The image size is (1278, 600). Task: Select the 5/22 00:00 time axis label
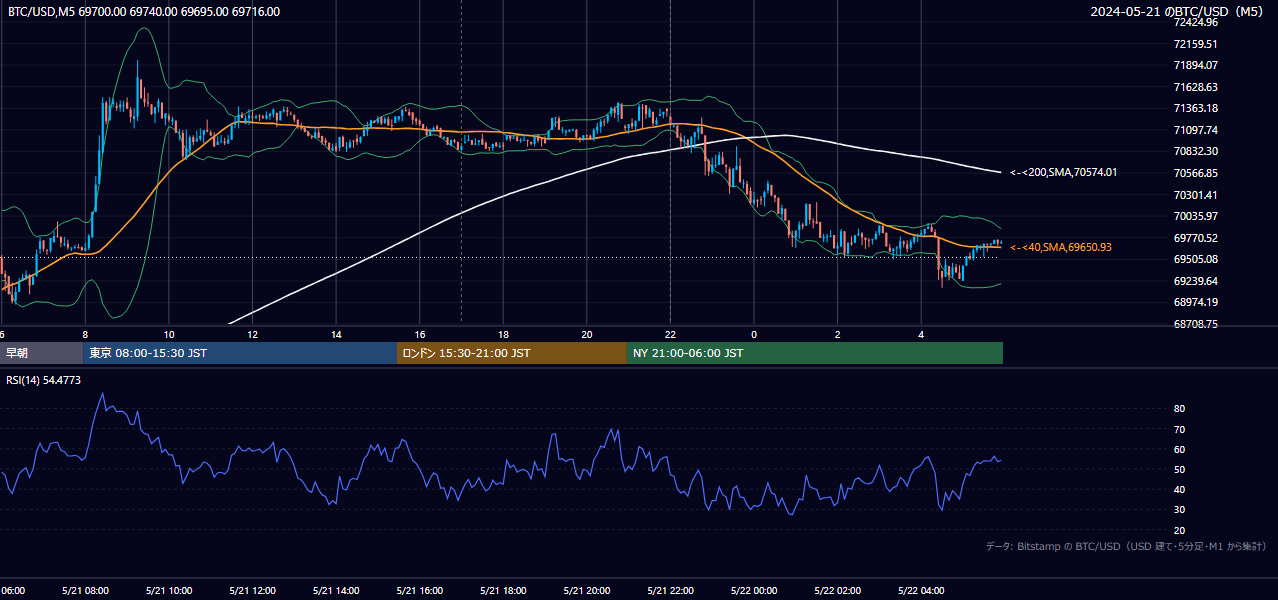[x=754, y=591]
